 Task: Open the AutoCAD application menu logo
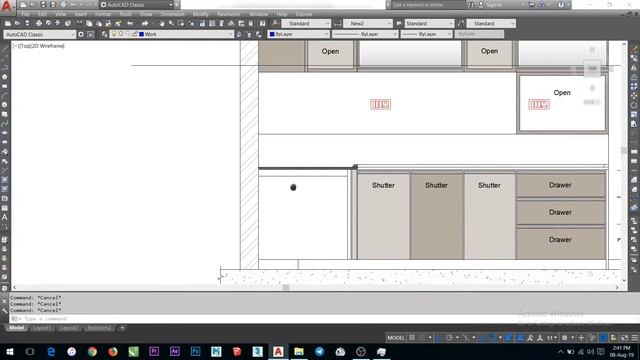[x=7, y=6]
